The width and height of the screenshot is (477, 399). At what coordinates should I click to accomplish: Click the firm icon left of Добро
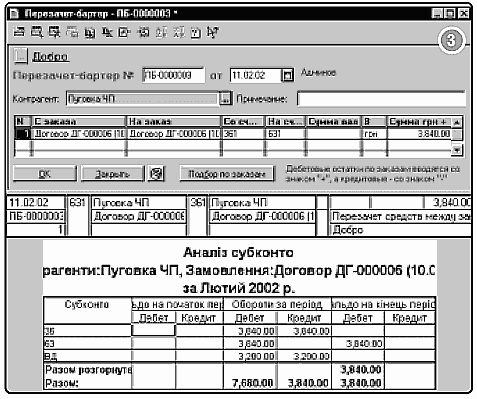(x=20, y=56)
